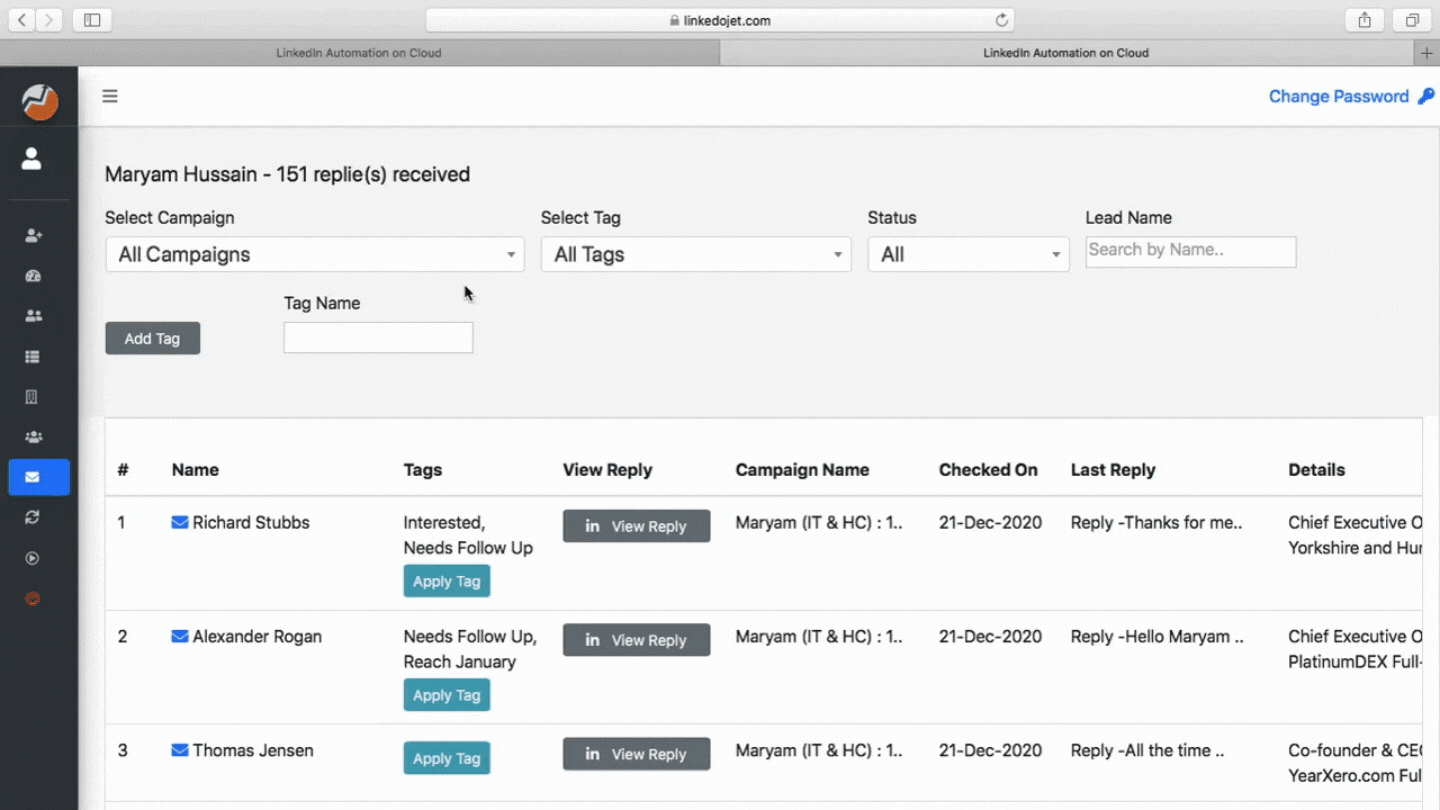Click Safari's share button
Screen dimensions: 1440x810
[1364, 20]
